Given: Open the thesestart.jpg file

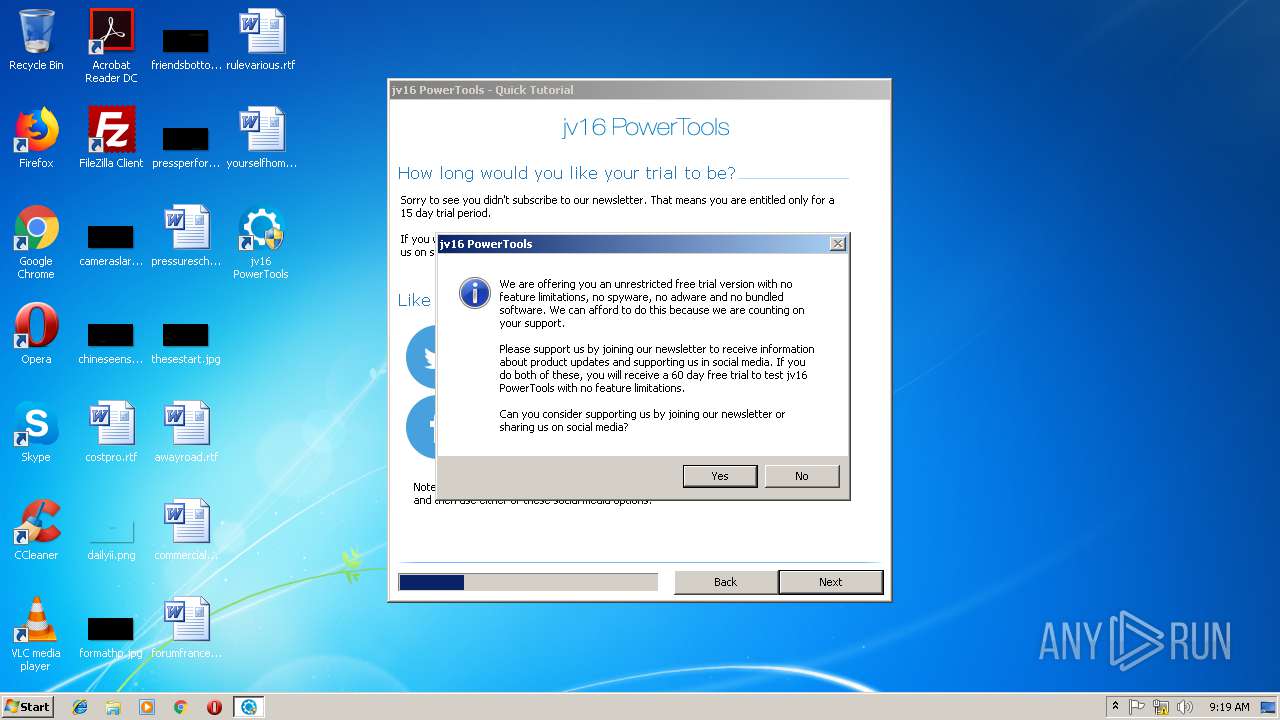Looking at the screenshot, I should [x=186, y=342].
